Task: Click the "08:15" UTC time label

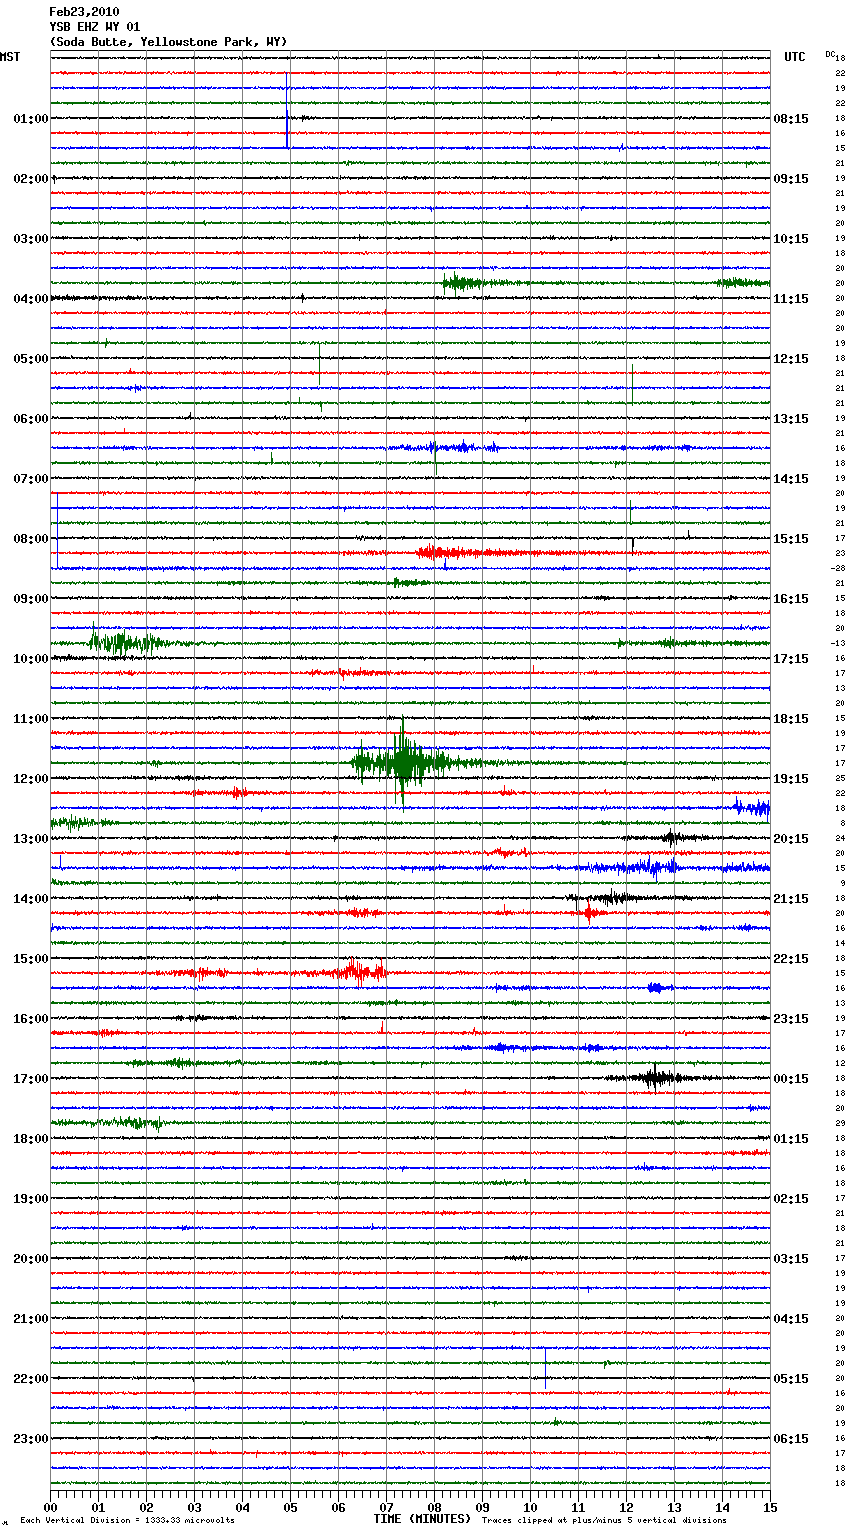Action: coord(791,119)
